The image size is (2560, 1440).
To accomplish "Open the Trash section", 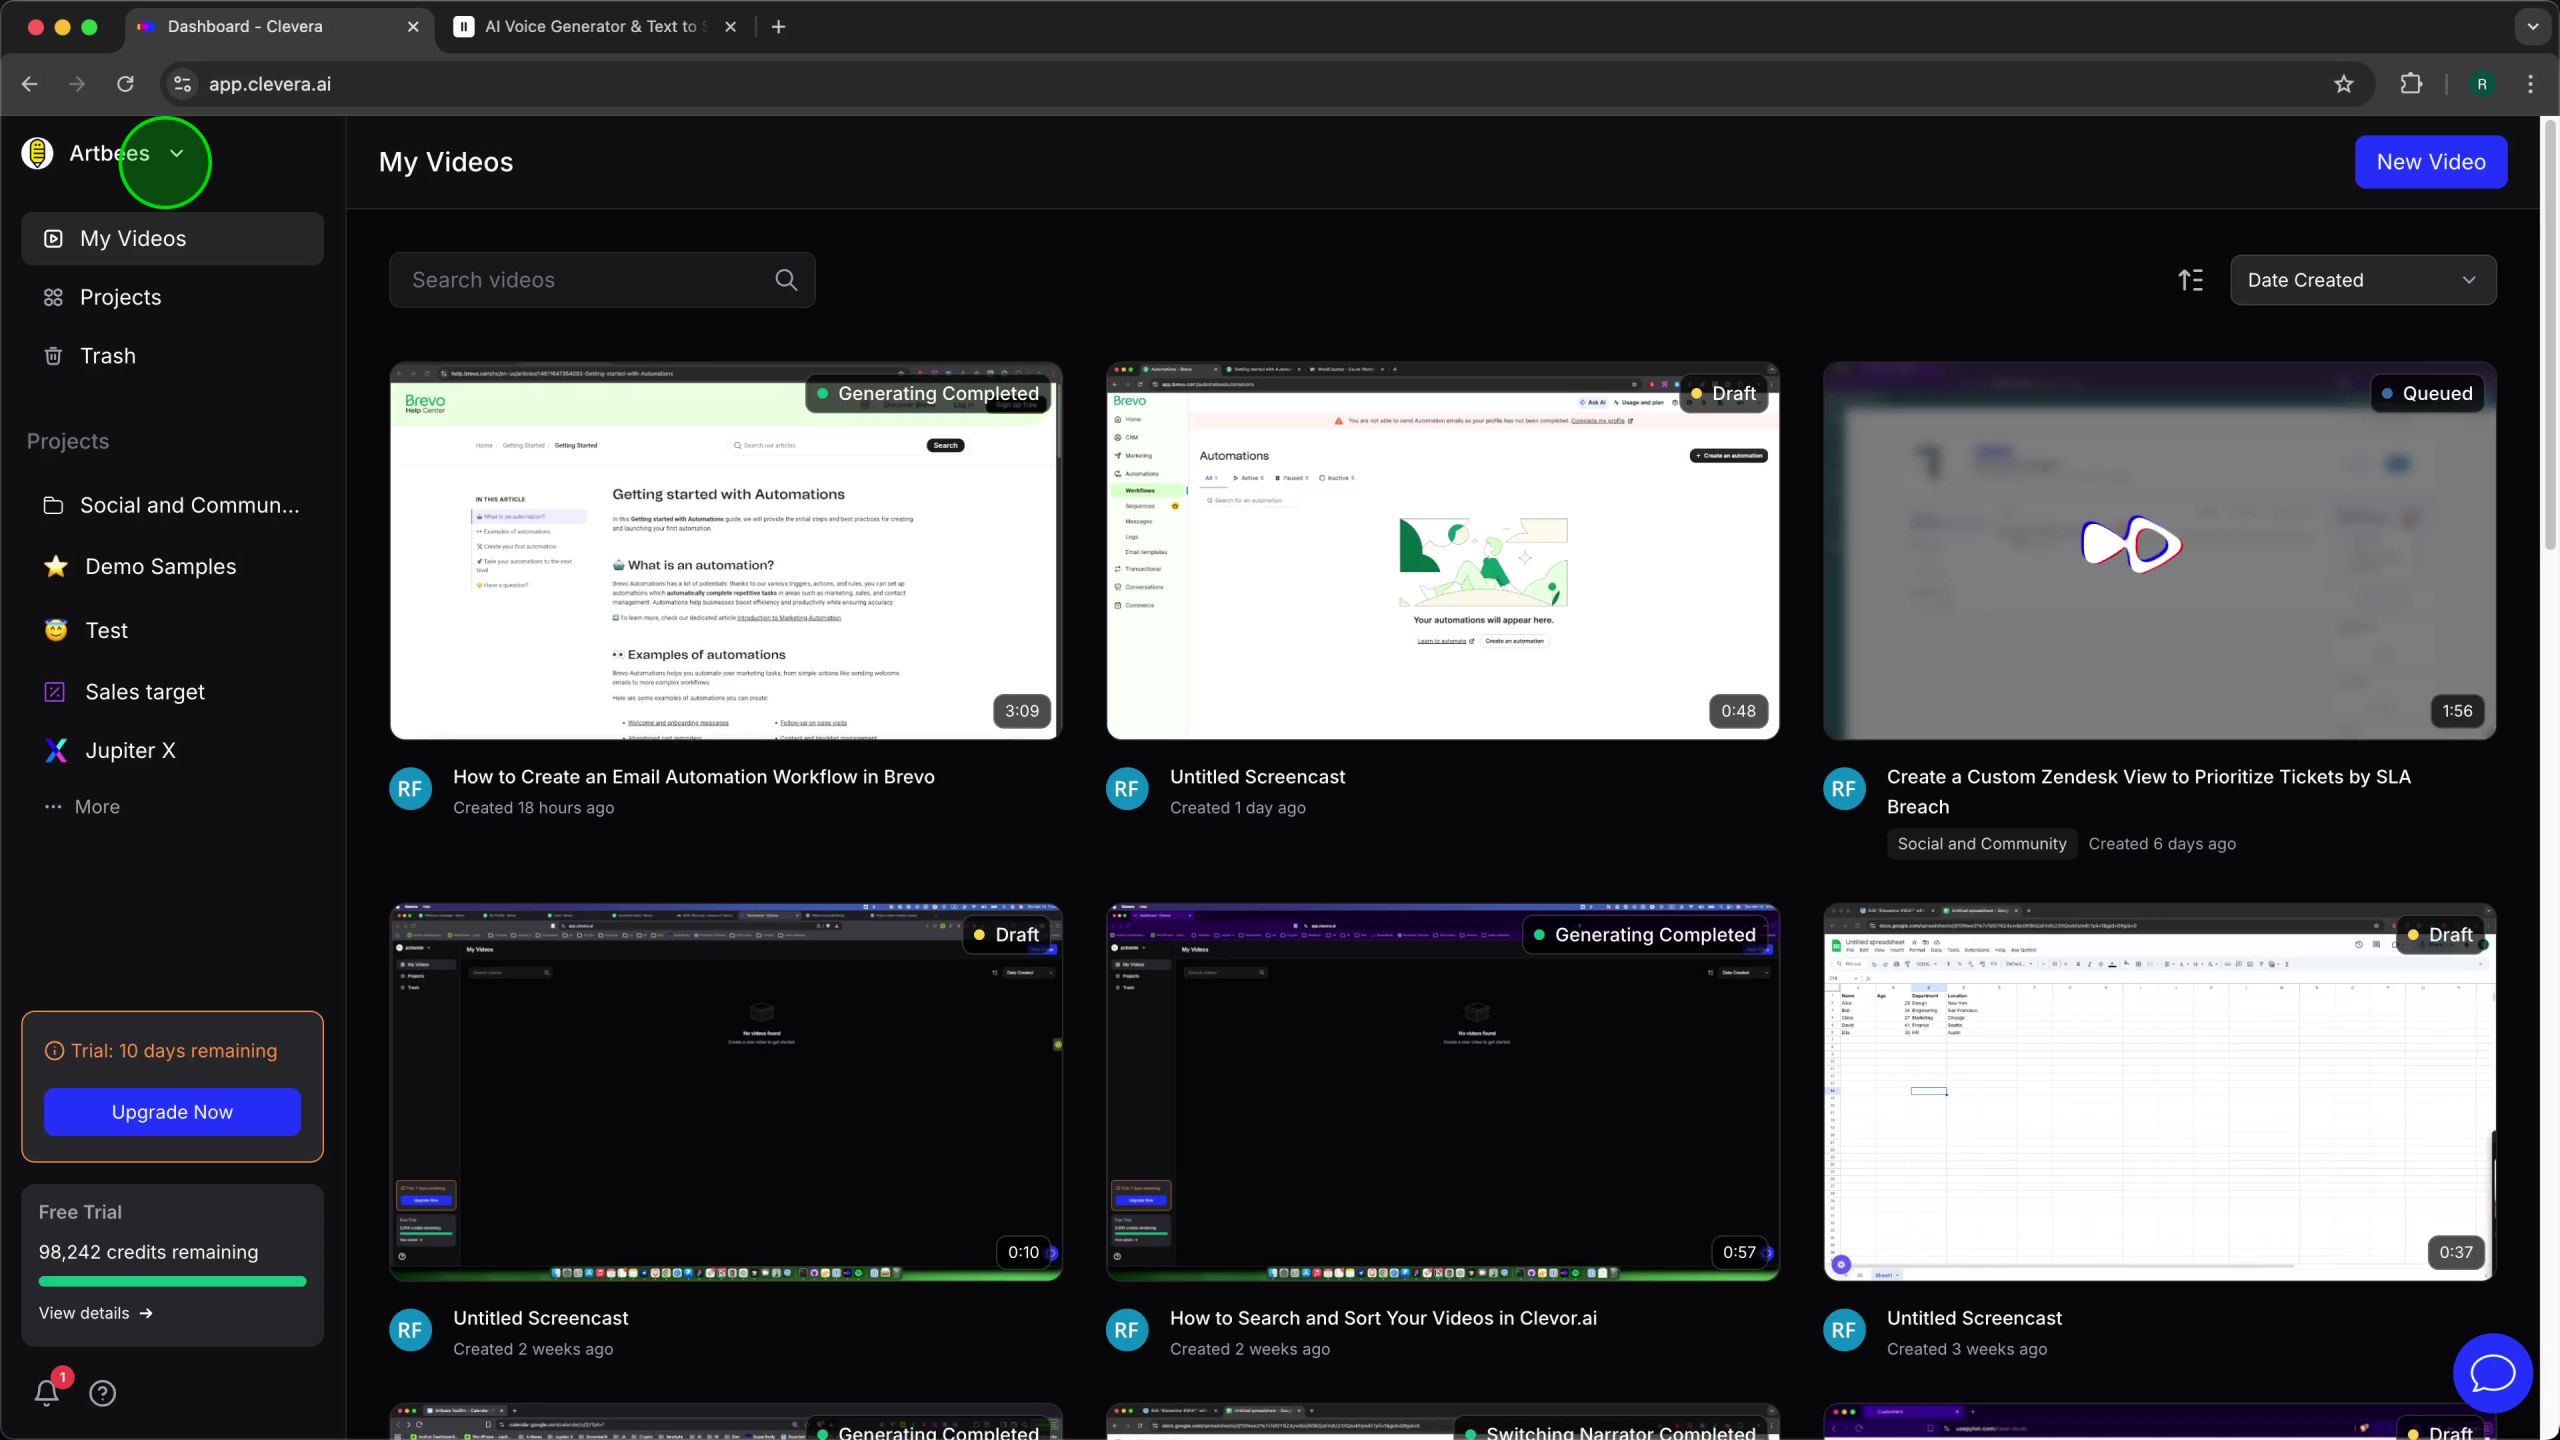I will pyautogui.click(x=107, y=356).
